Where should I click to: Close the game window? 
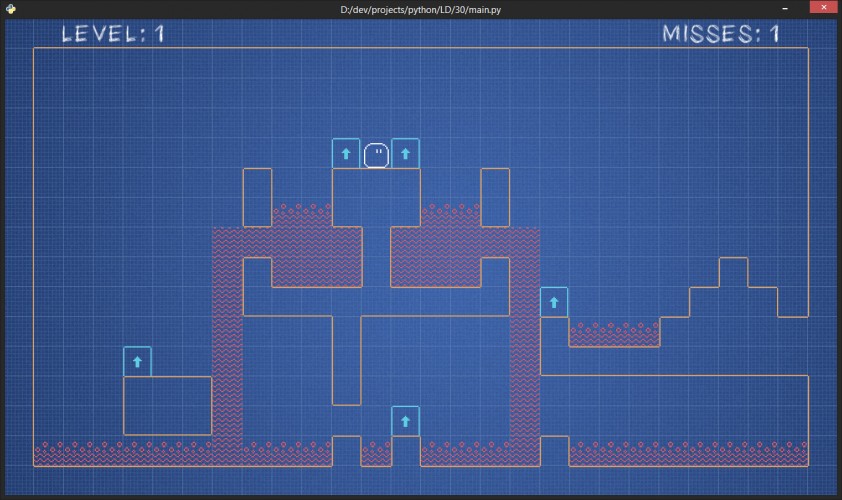(824, 8)
